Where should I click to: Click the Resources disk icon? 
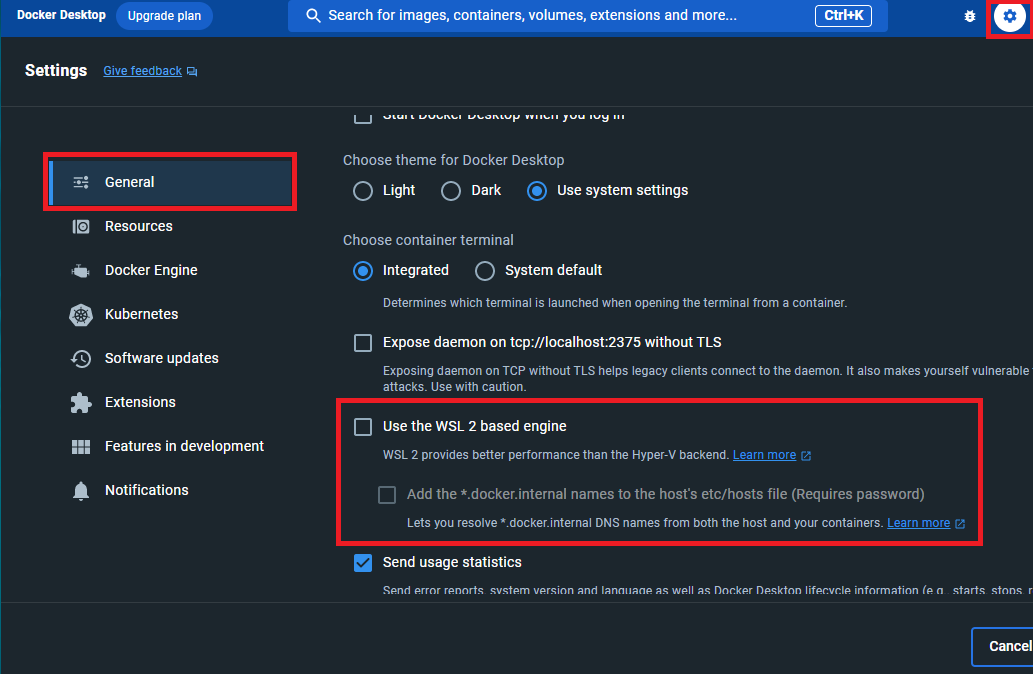tap(81, 227)
